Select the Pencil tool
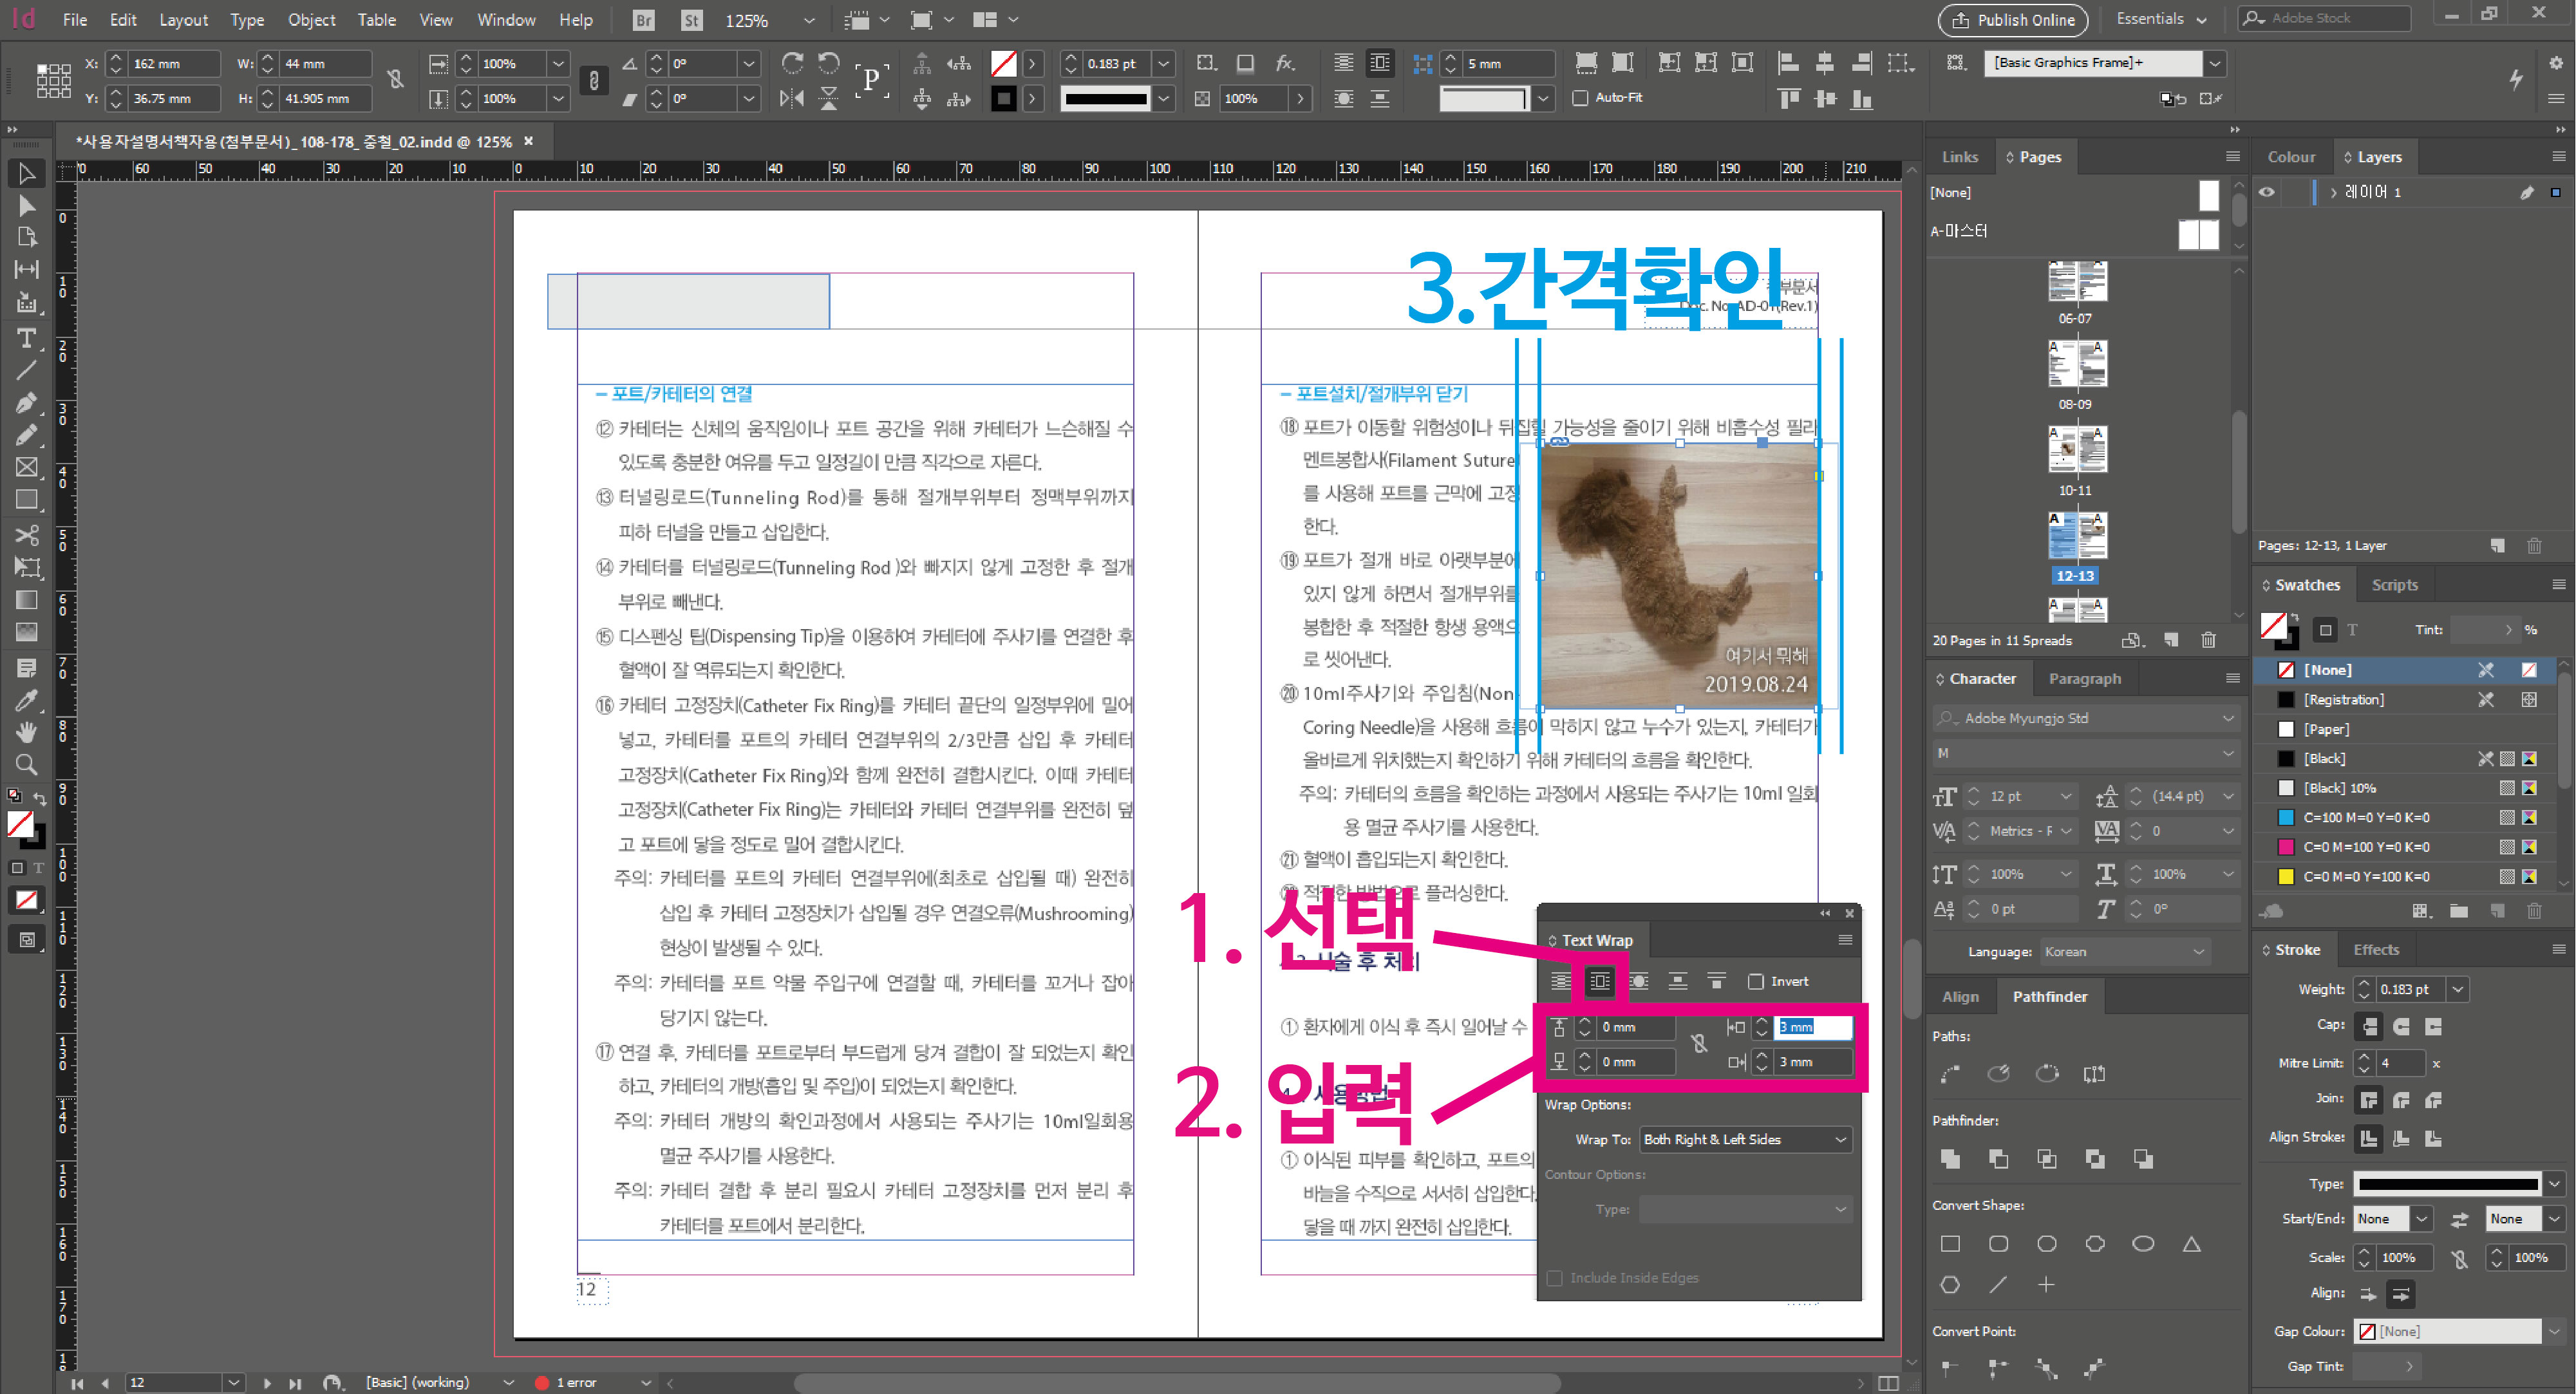This screenshot has height=1394, width=2576. coord(26,435)
